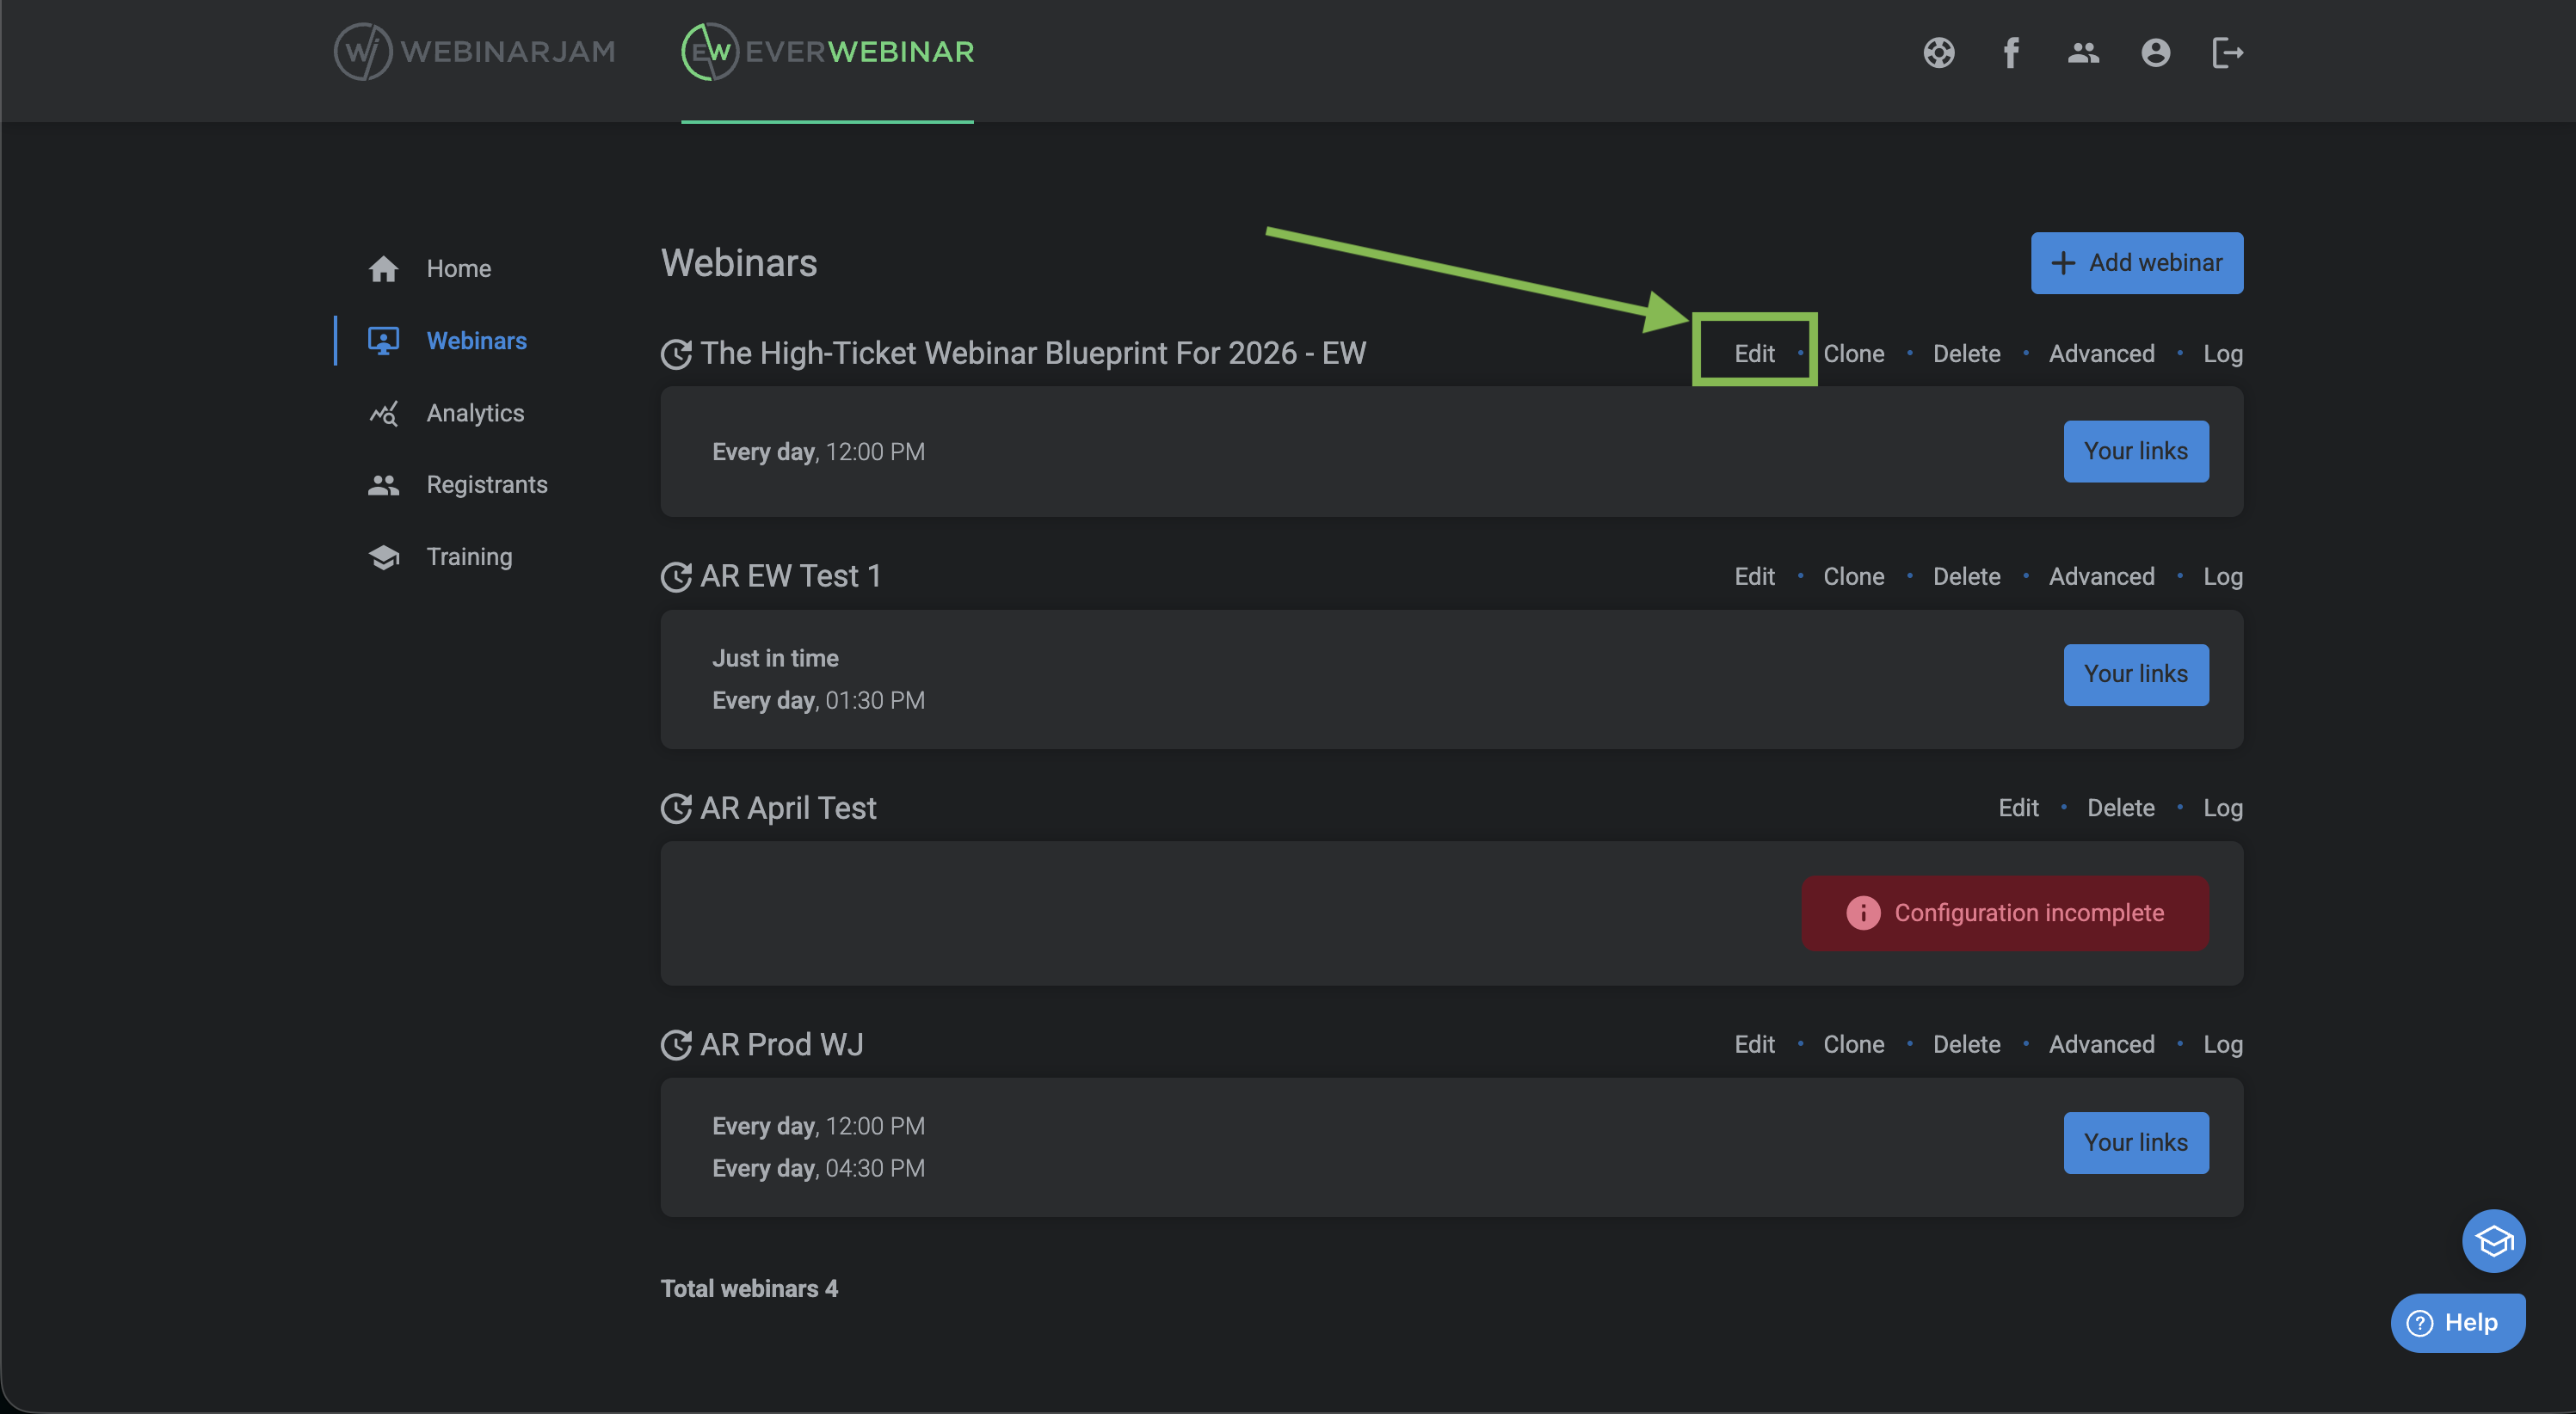This screenshot has width=2576, height=1414.
Task: Click the Configuration incomplete warning button
Action: [x=2004, y=913]
